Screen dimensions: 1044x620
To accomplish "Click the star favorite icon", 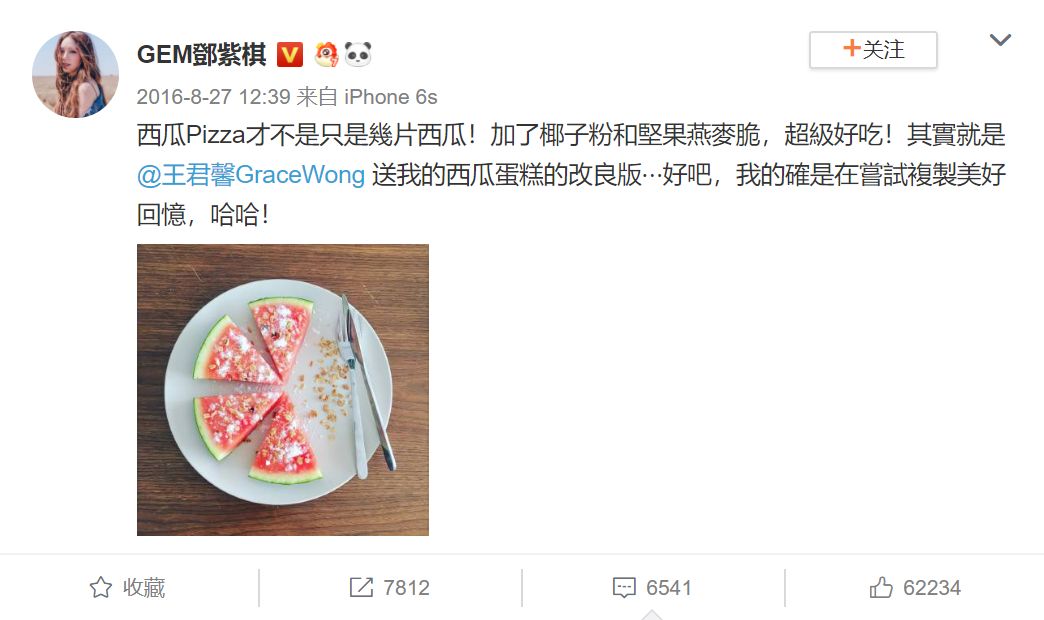I will coord(101,587).
